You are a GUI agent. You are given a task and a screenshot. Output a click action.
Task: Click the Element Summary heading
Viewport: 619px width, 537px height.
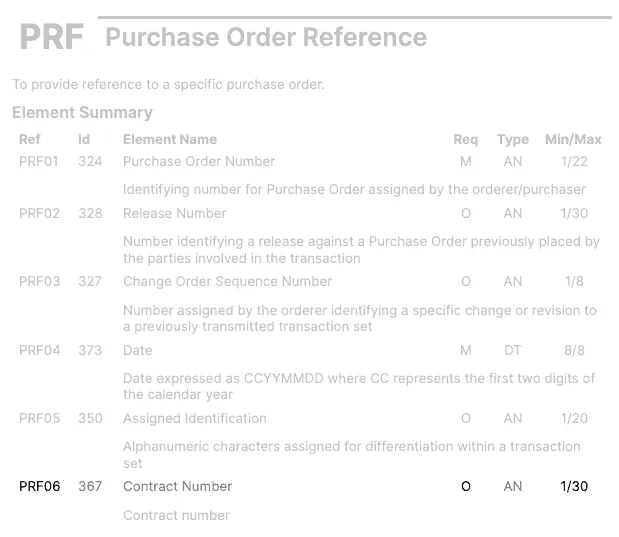click(x=82, y=113)
